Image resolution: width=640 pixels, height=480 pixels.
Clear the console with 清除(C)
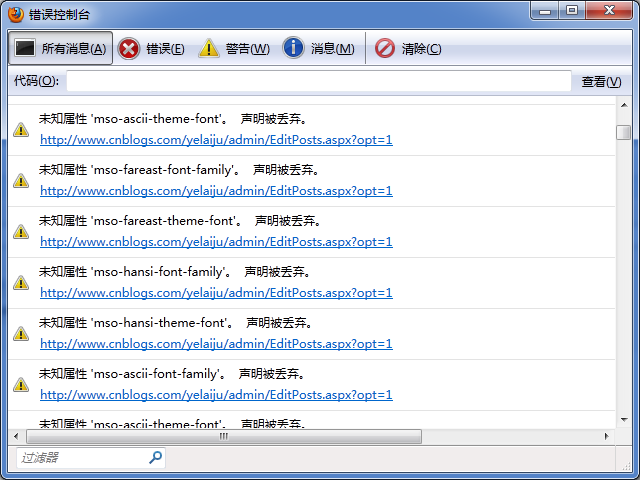tap(408, 49)
